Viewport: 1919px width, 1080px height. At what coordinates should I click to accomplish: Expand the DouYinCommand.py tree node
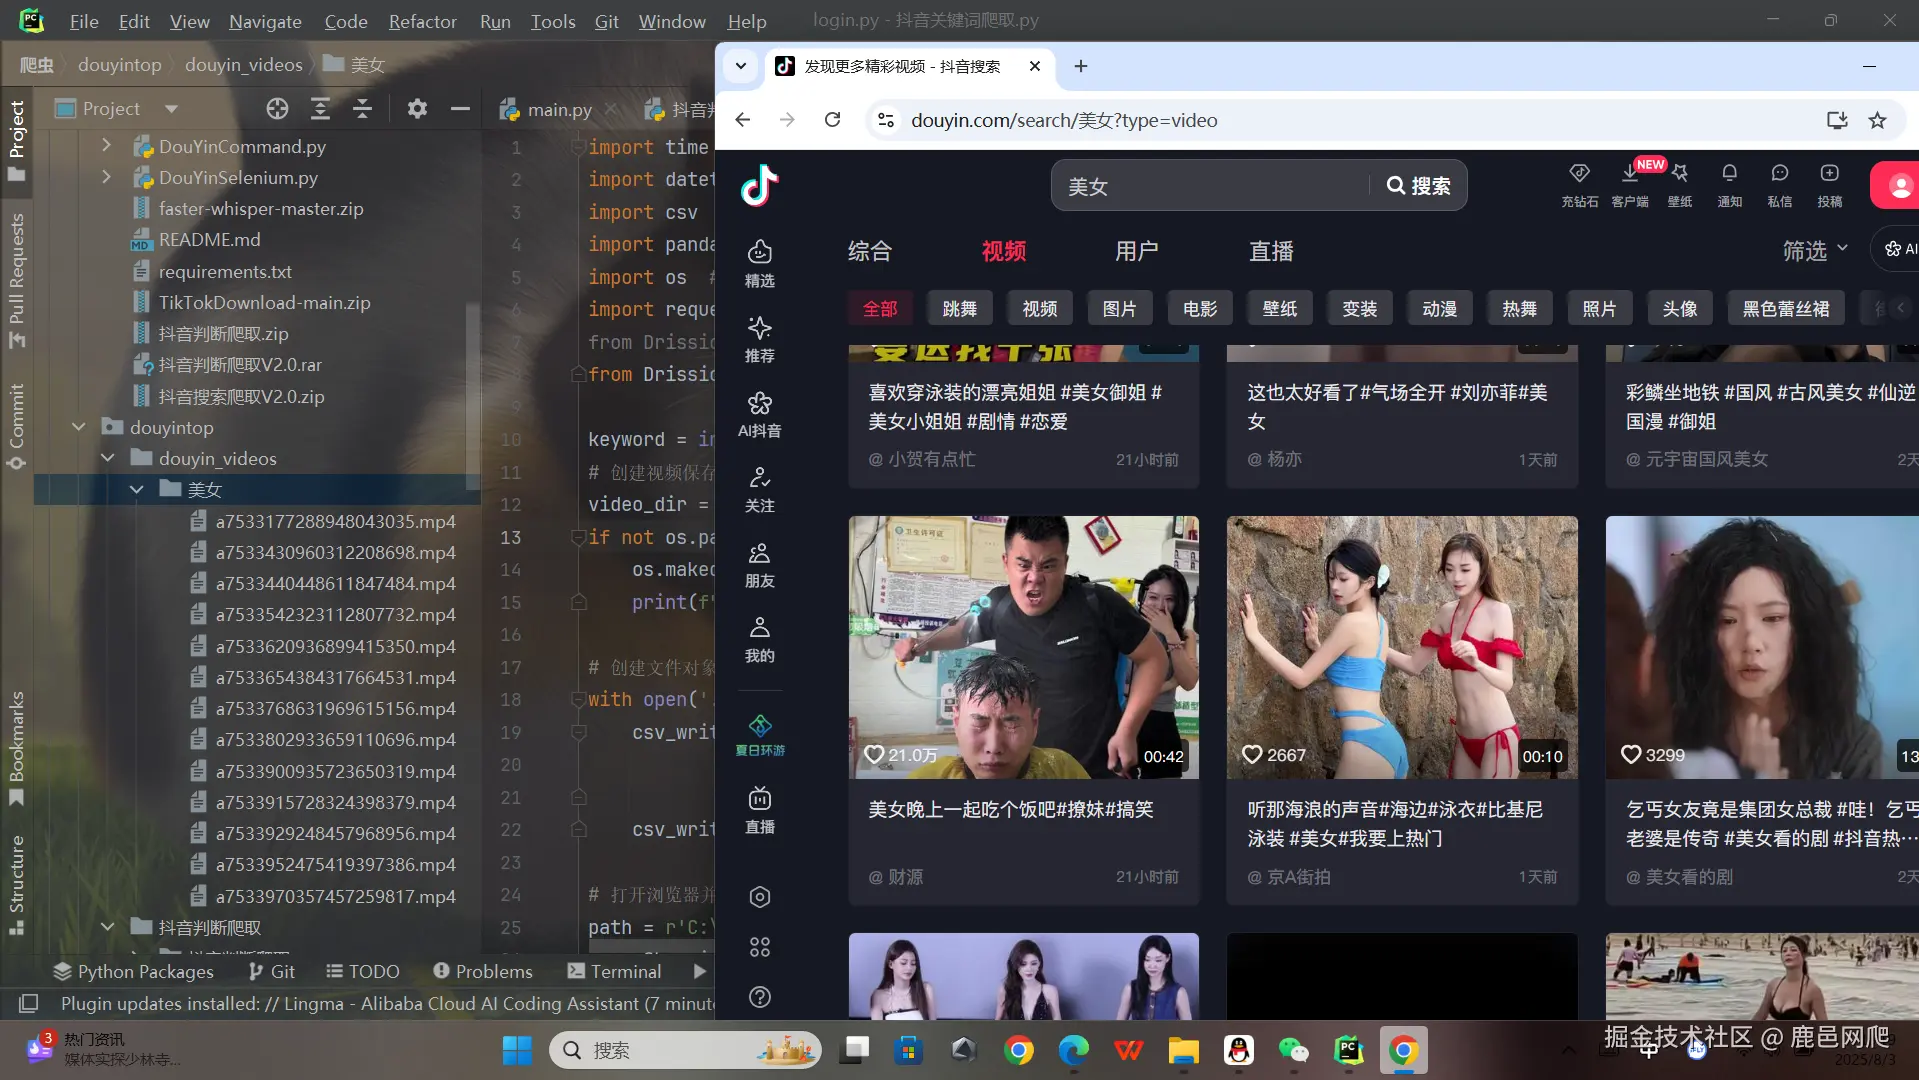[x=107, y=146]
